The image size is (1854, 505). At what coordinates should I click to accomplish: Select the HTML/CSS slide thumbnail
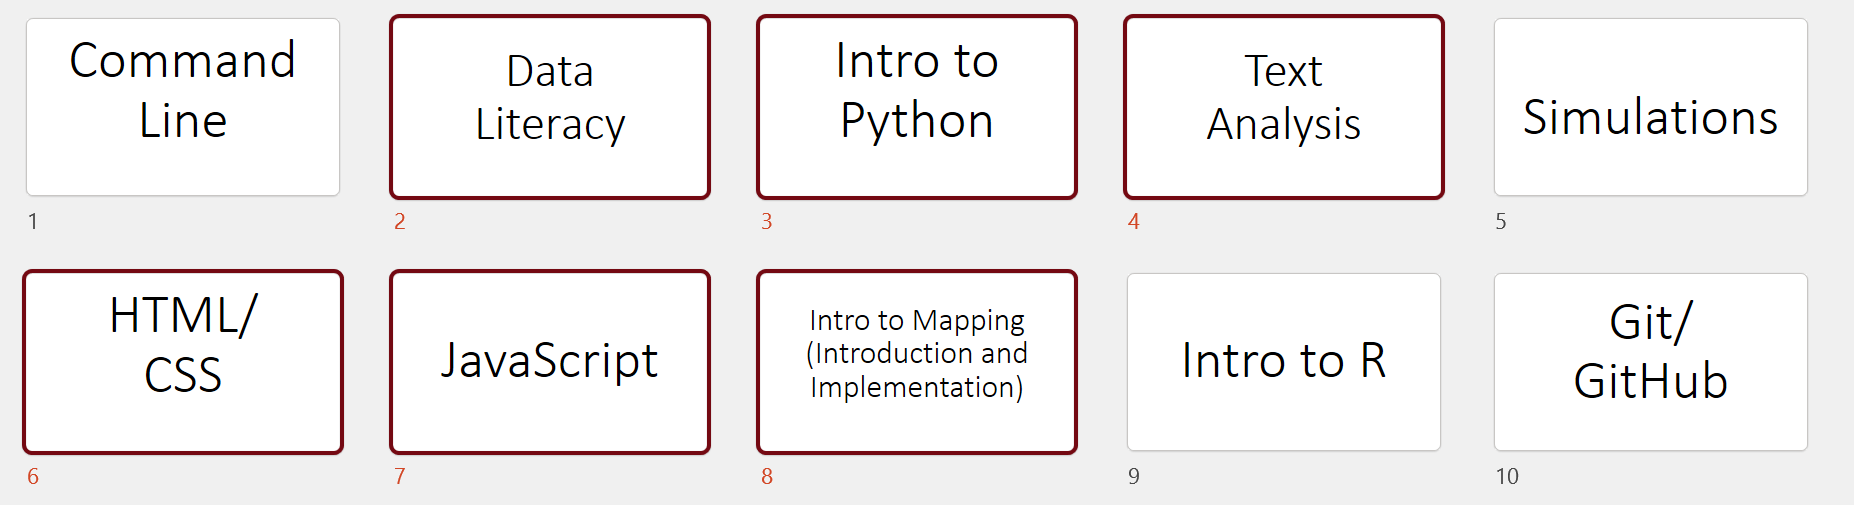(x=183, y=362)
